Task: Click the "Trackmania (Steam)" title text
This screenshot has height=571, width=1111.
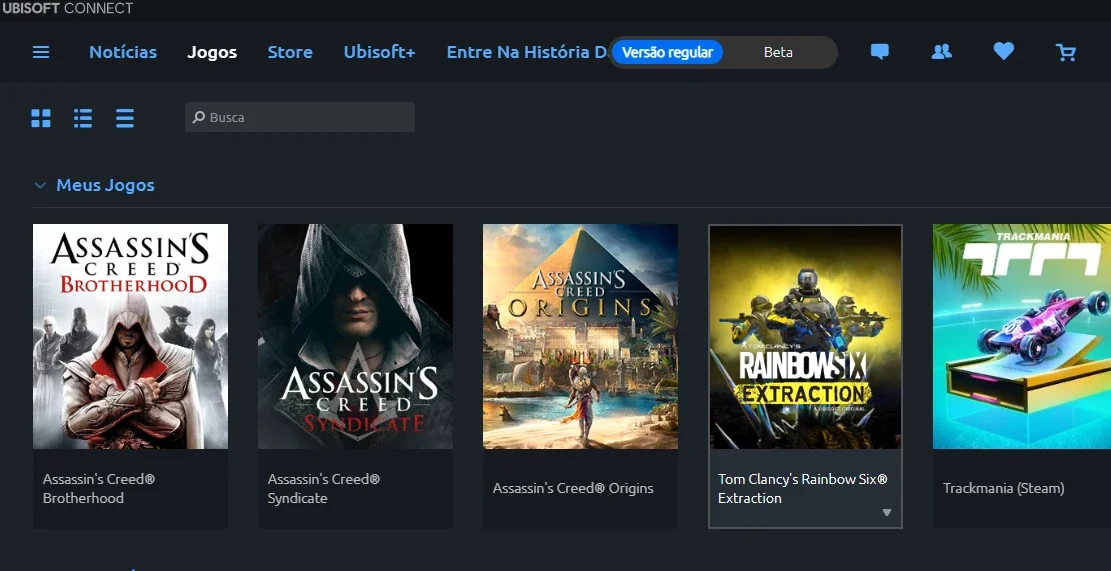Action: (x=1003, y=488)
